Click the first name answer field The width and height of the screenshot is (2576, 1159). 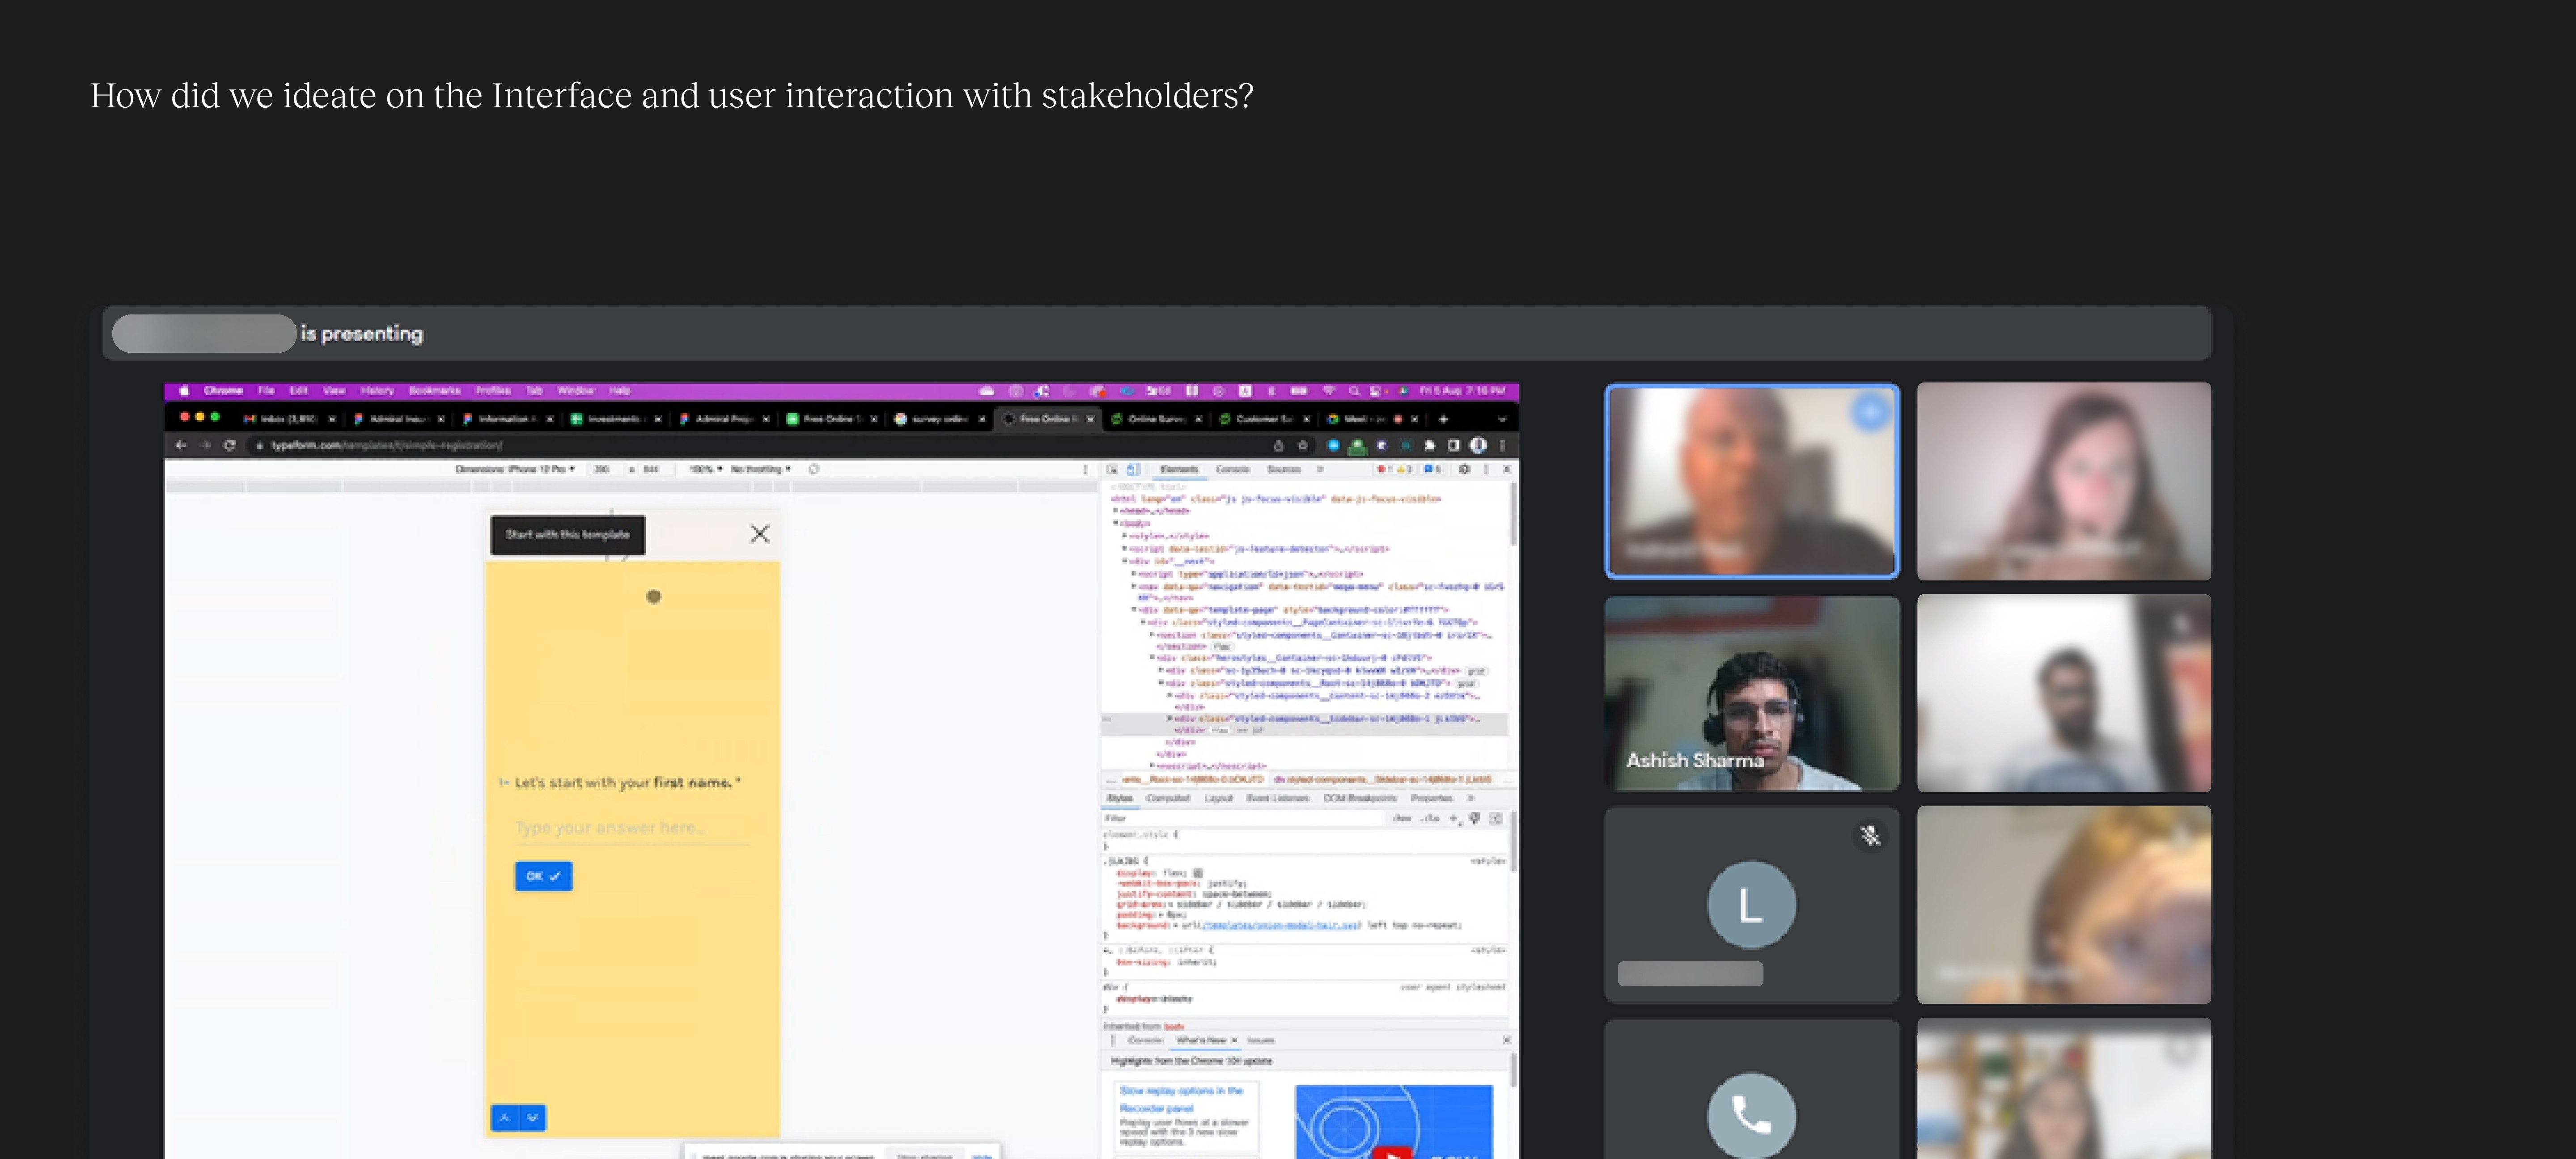coord(632,828)
